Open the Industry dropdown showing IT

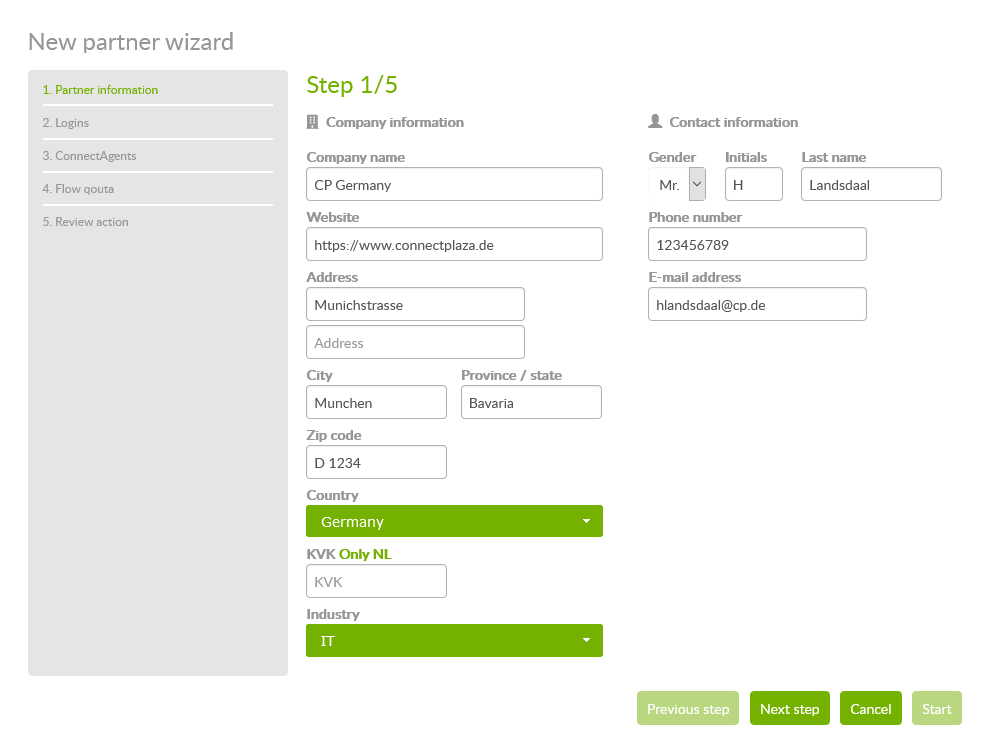[454, 641]
